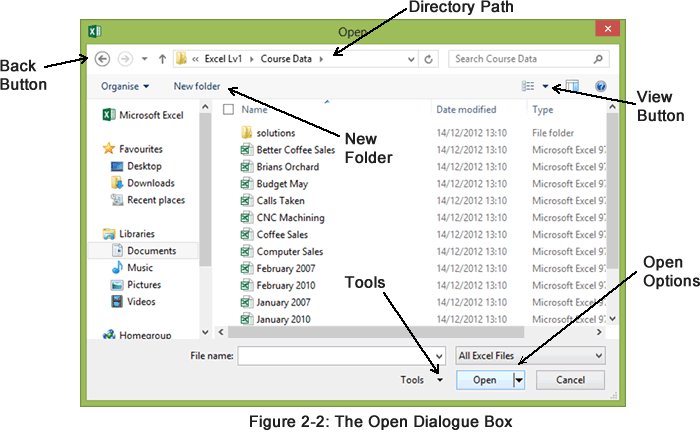
Task: Sort by the Date modified column header
Action: coord(466,109)
